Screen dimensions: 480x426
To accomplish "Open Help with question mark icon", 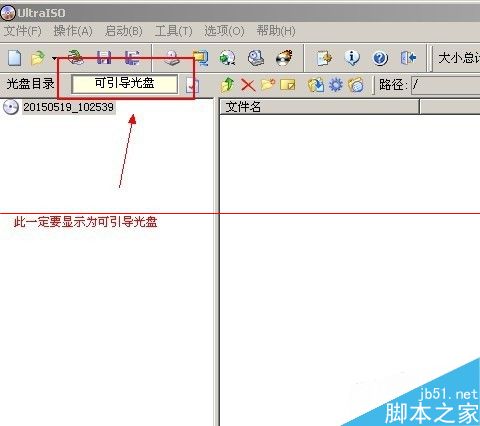I will point(380,58).
